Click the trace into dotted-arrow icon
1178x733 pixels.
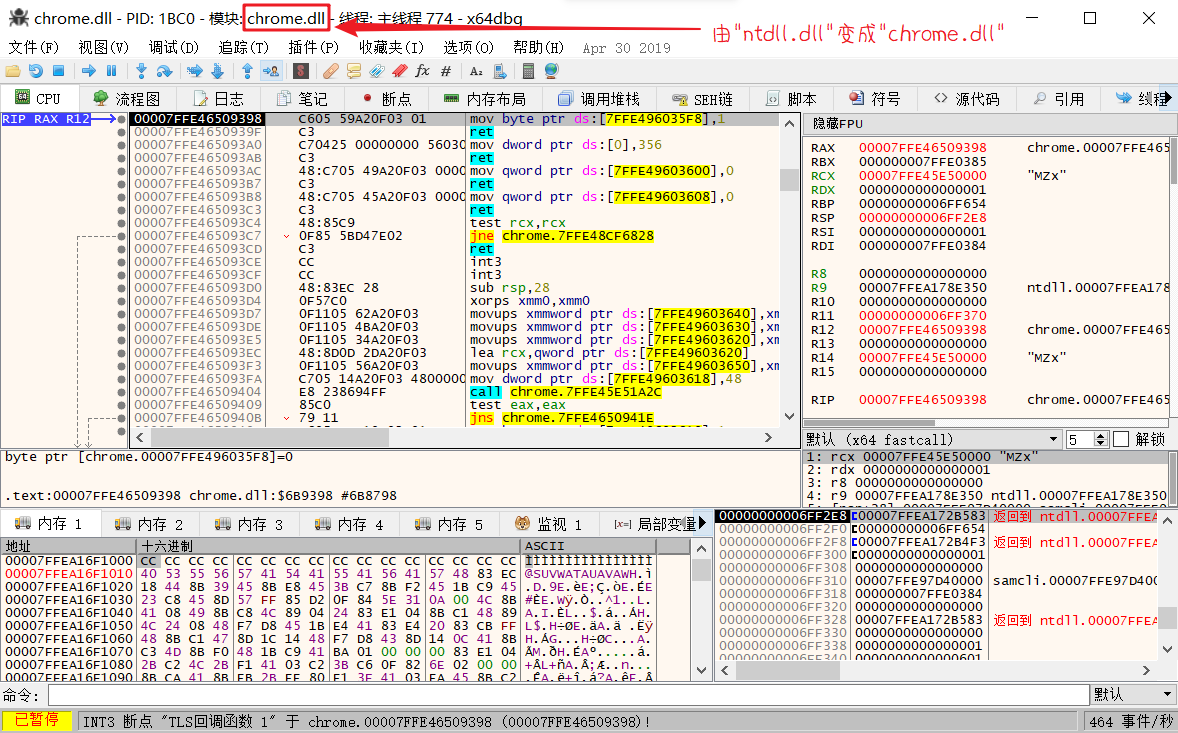tap(195, 71)
